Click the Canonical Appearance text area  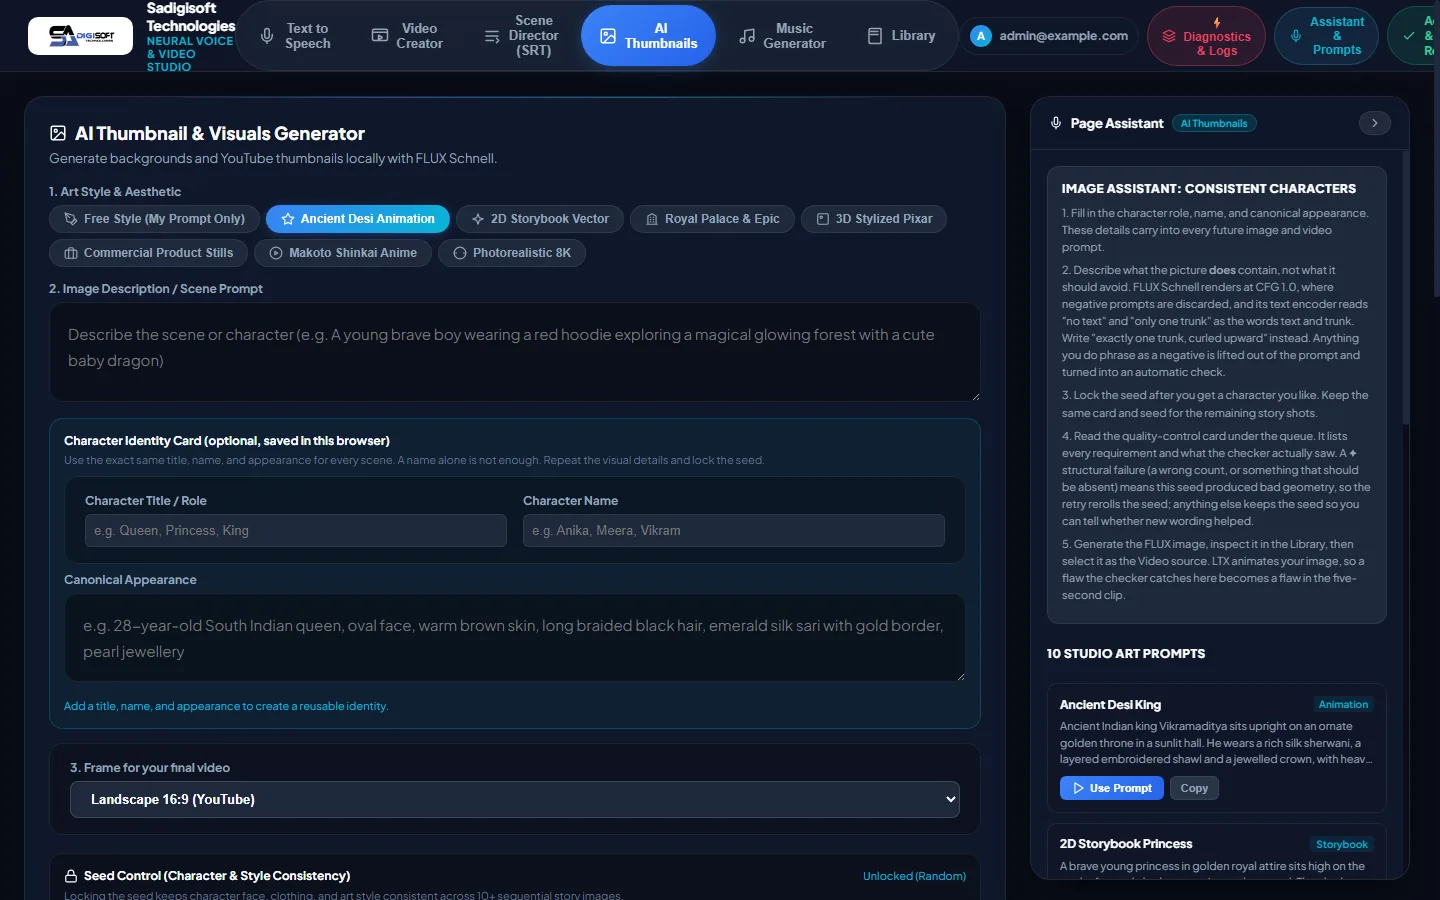[515, 638]
